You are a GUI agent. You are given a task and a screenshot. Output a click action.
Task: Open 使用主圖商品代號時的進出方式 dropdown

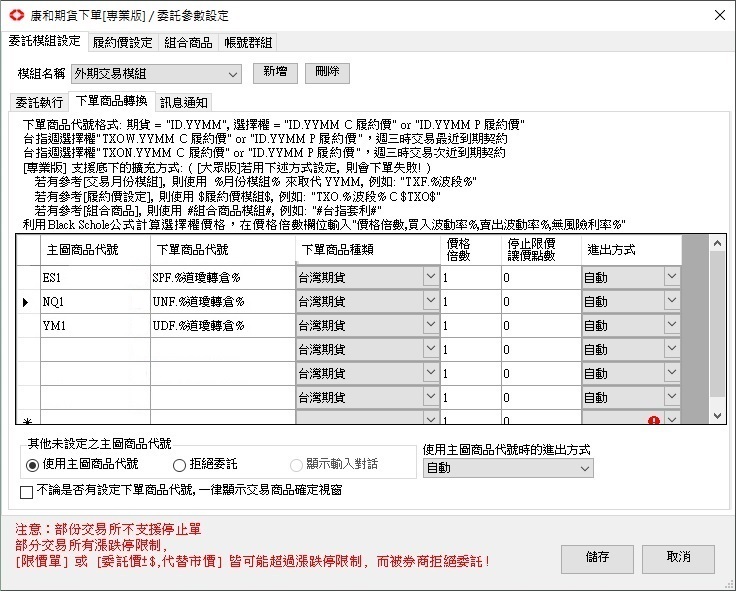coord(508,468)
